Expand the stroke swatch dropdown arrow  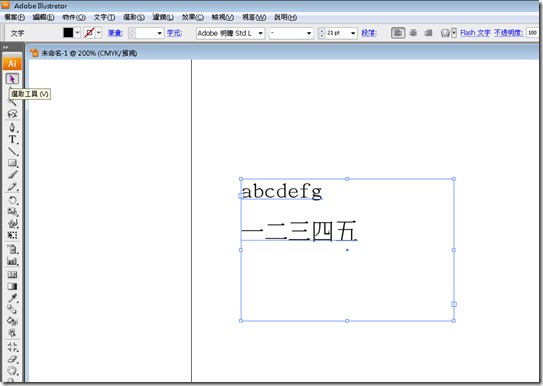tap(99, 33)
